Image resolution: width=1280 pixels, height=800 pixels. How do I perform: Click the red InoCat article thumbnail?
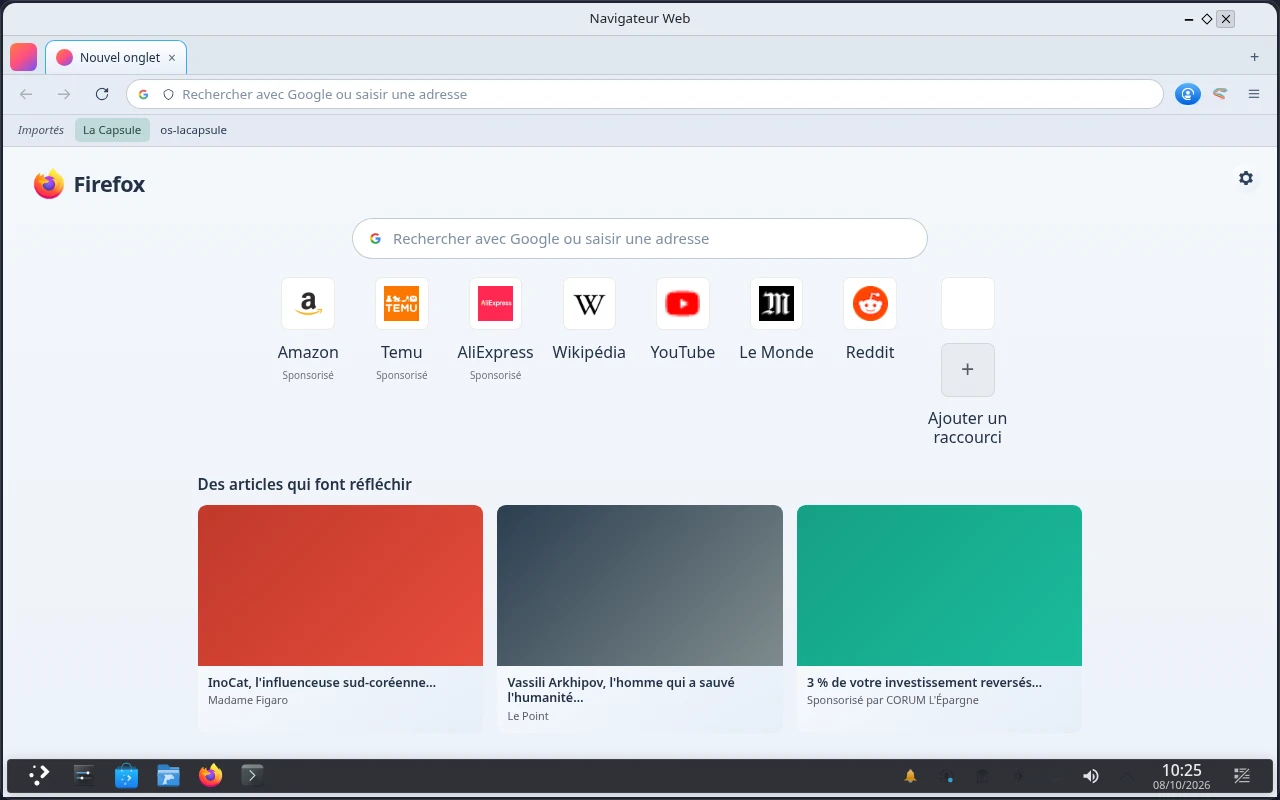[340, 585]
